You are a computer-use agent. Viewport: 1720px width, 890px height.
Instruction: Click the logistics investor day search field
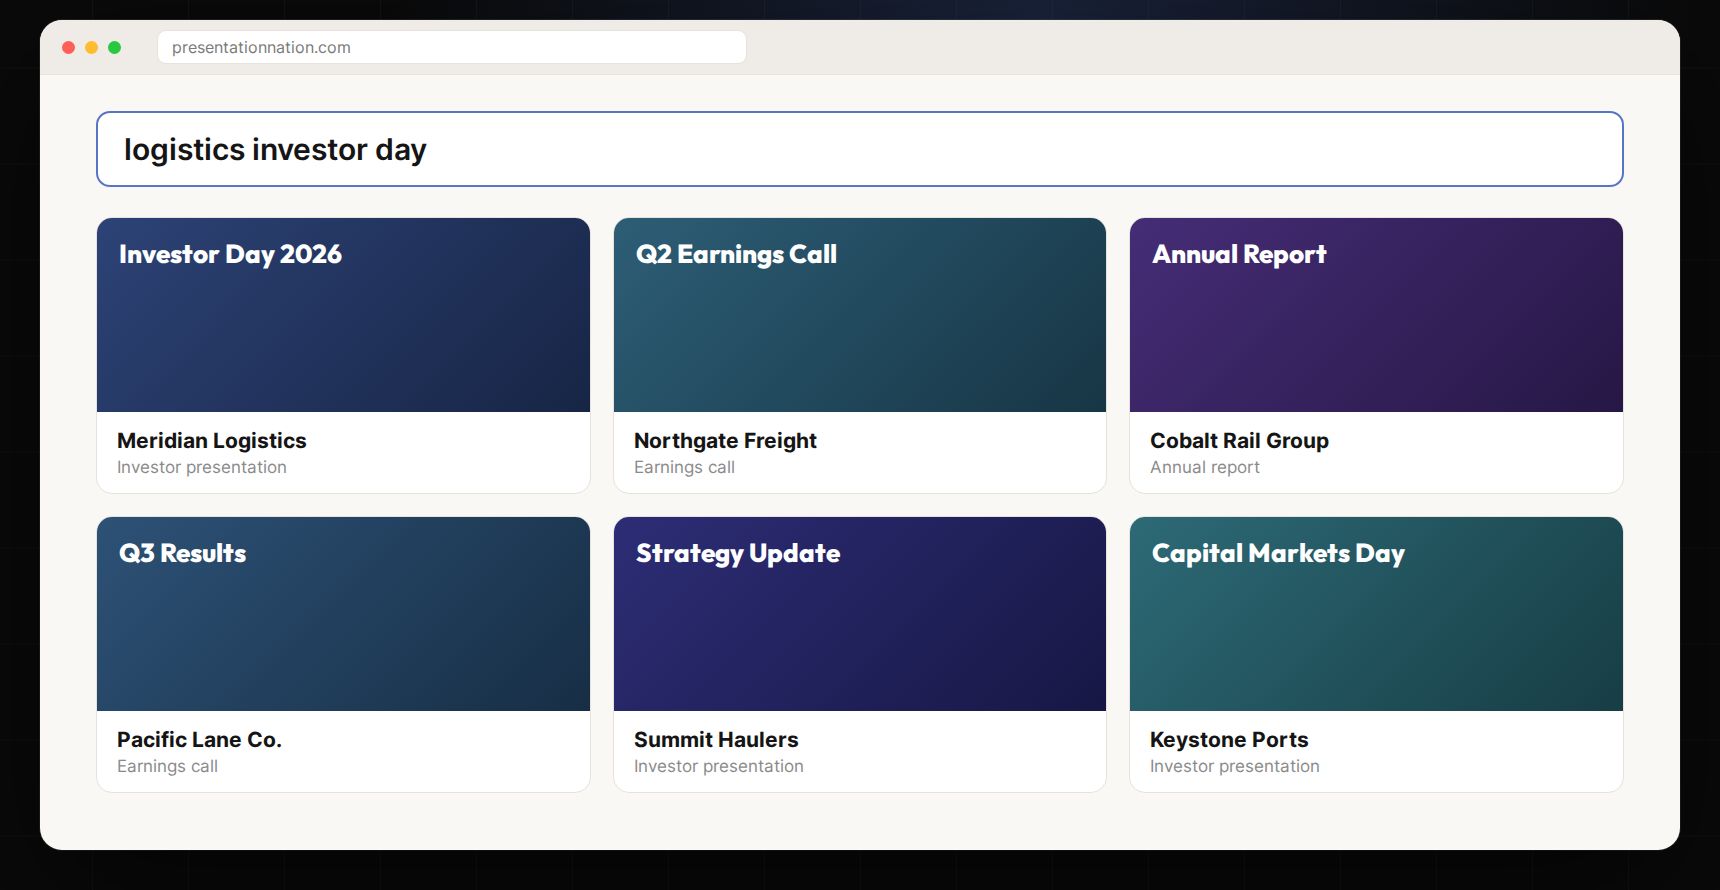click(x=859, y=149)
